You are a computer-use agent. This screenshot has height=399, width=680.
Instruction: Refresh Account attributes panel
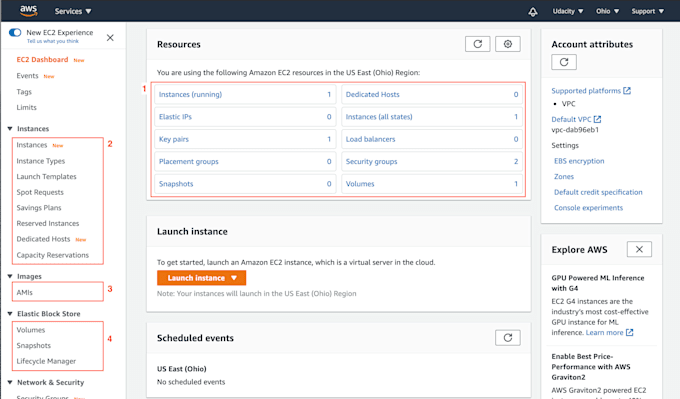tap(564, 62)
